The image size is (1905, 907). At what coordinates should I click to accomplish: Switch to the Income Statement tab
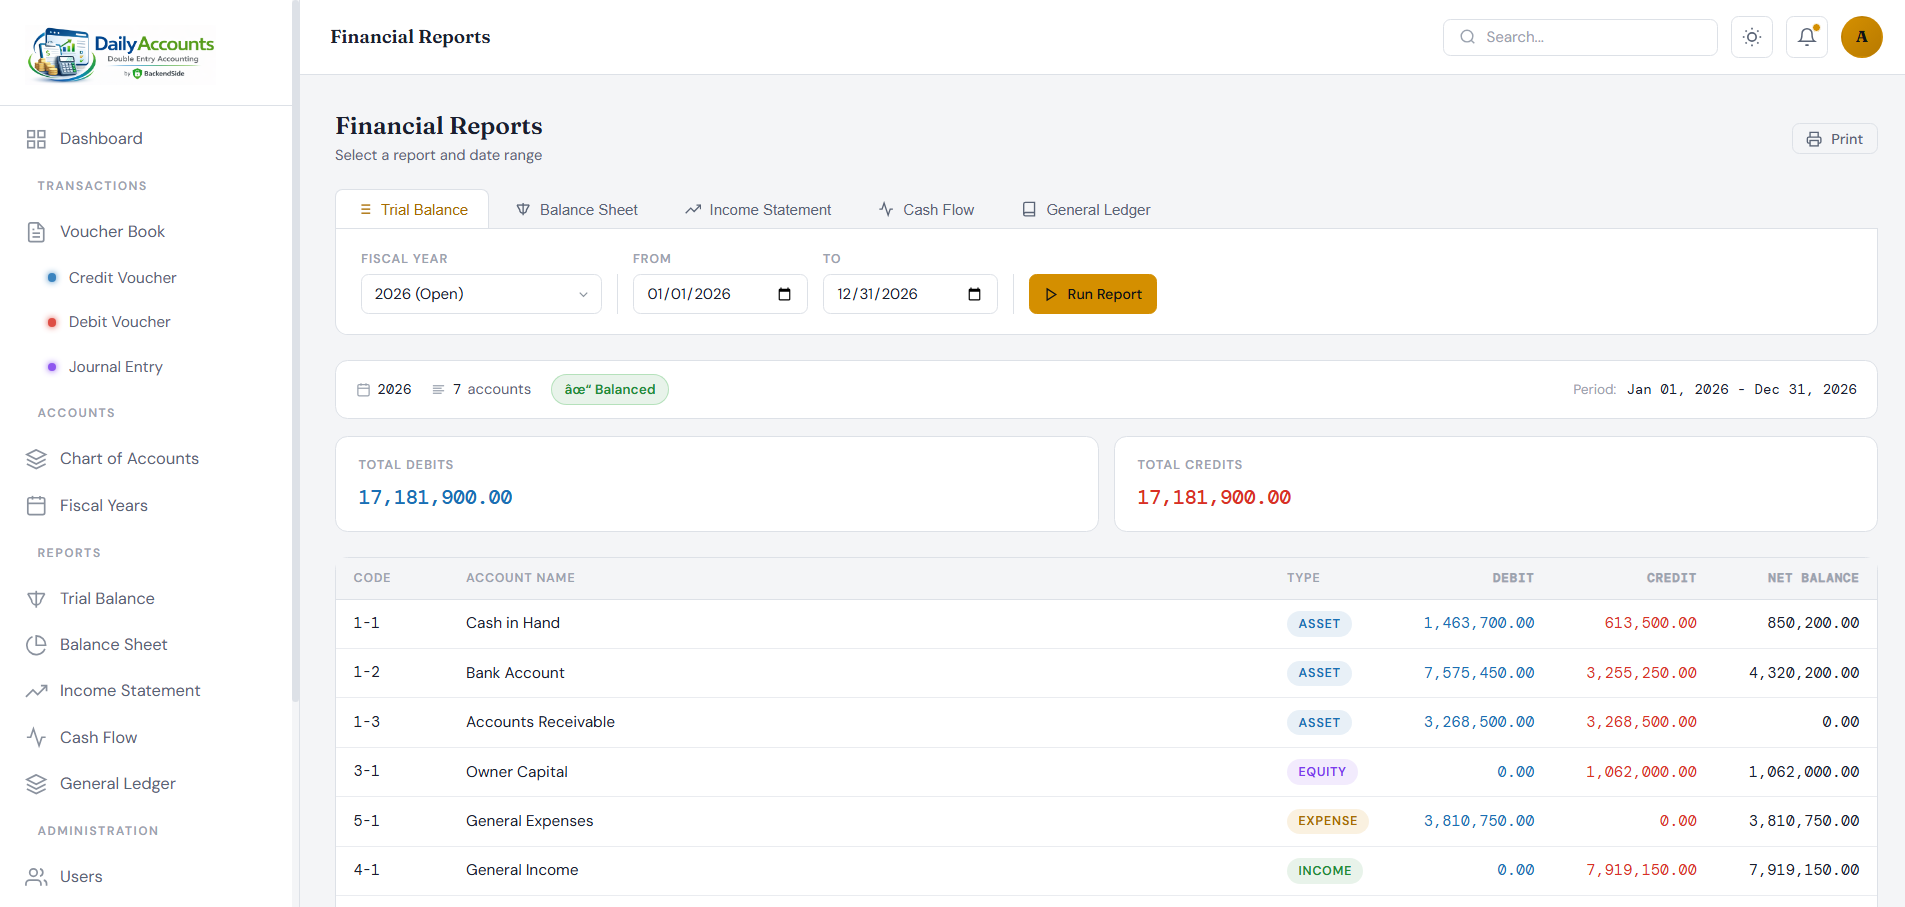(x=758, y=210)
